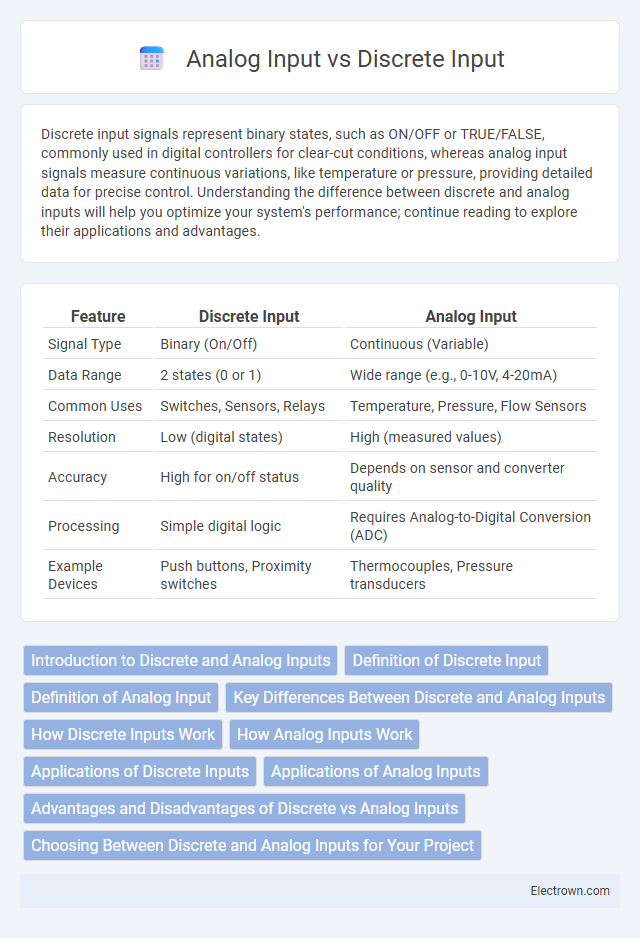Click the intro paragraph about discrete input signals
Image resolution: width=640 pixels, height=938 pixels.
pos(317,182)
